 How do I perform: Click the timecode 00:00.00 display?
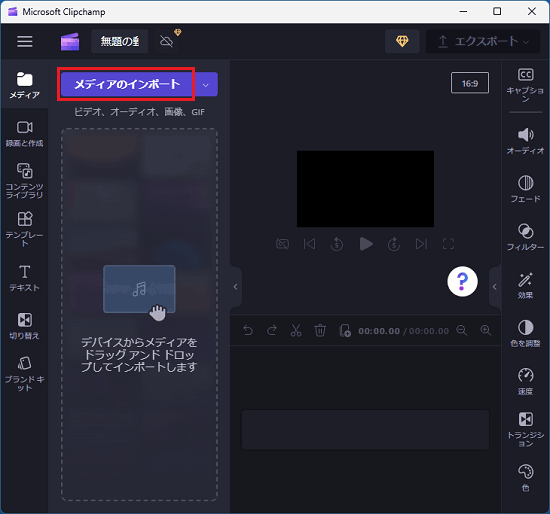tap(379, 331)
